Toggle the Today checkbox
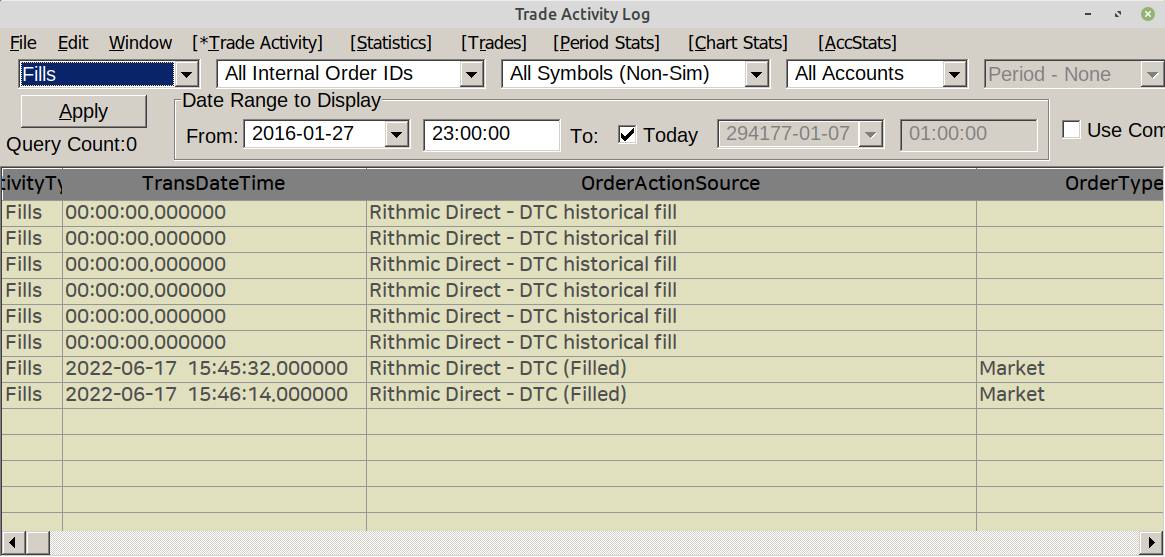 point(628,134)
